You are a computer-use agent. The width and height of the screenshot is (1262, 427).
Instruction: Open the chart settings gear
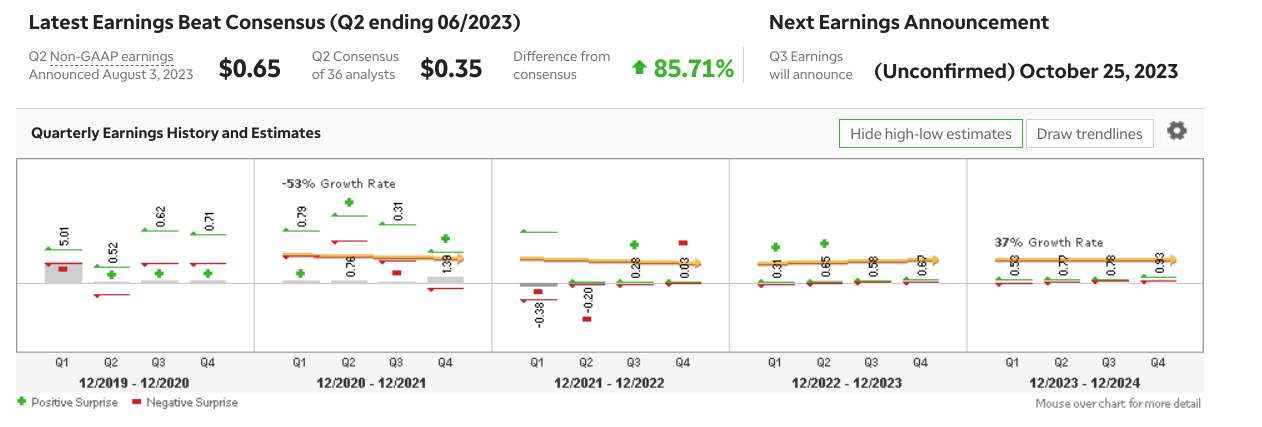pos(1177,131)
